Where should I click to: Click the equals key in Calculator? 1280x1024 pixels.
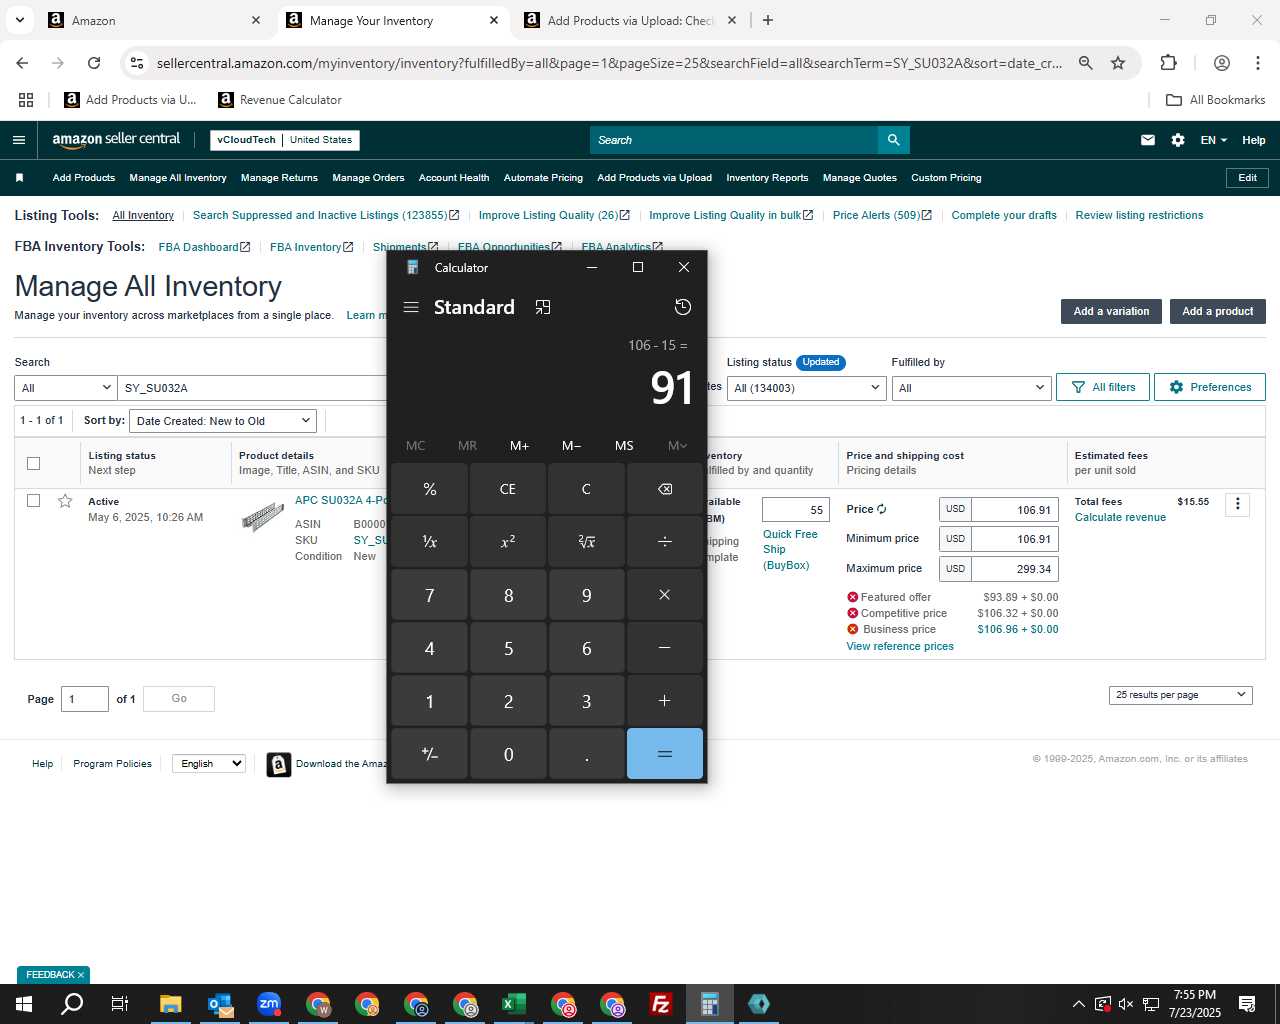pos(665,754)
